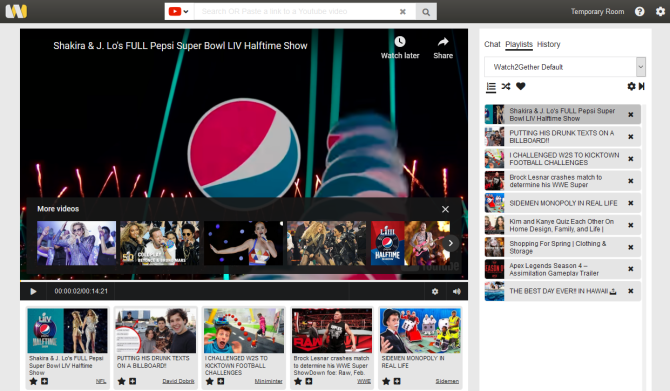This screenshot has width=670, height=391.
Task: Select Shakira & J. Lo playlist entry
Action: pos(562,115)
